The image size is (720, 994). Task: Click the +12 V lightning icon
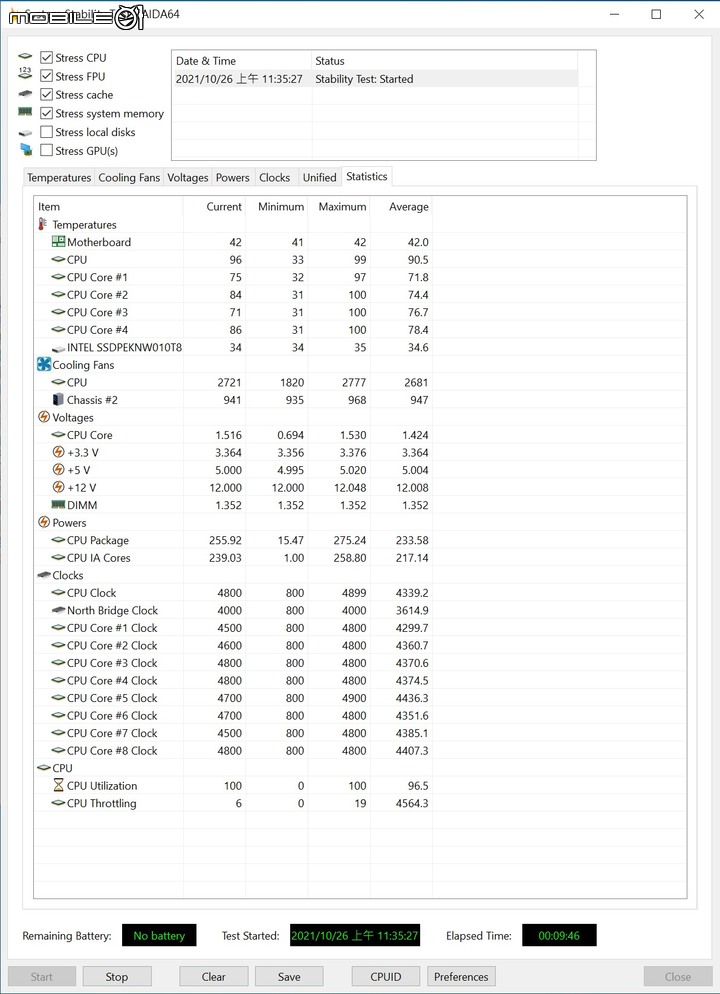coord(58,487)
